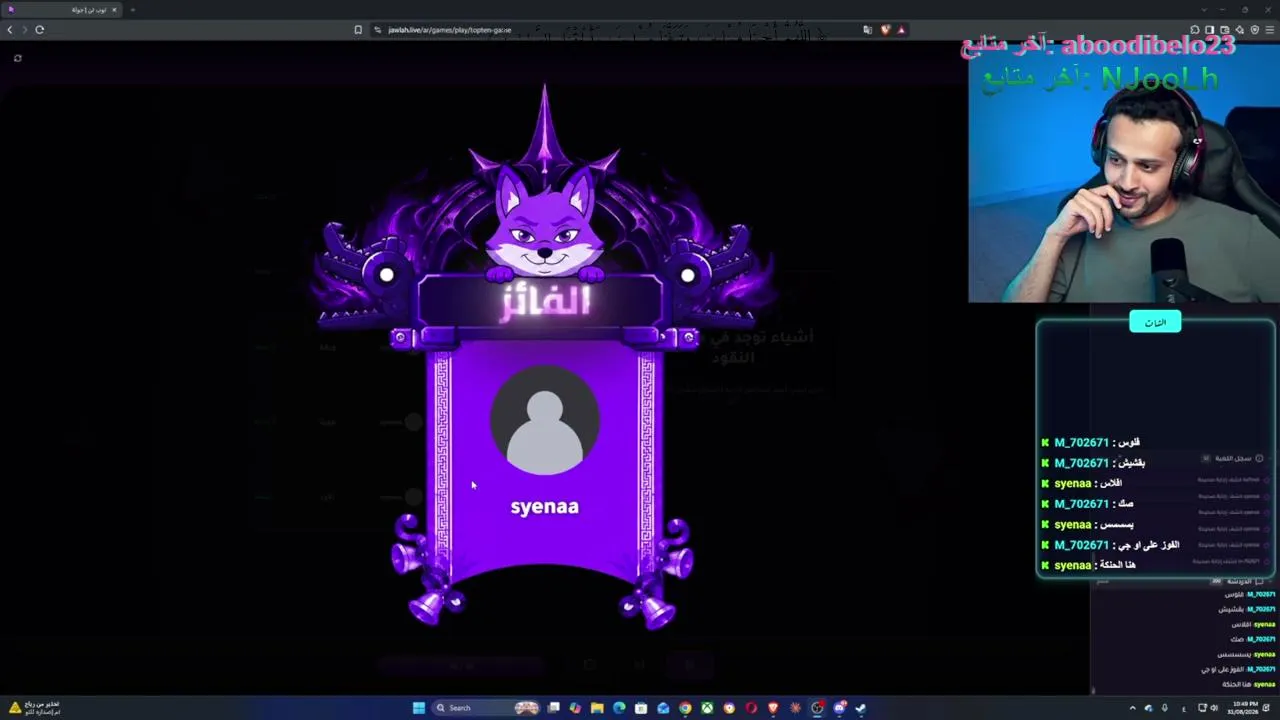Click chat message 'هنا الحنكة' in overlay
Viewport: 1280px width, 720px height.
click(1116, 565)
